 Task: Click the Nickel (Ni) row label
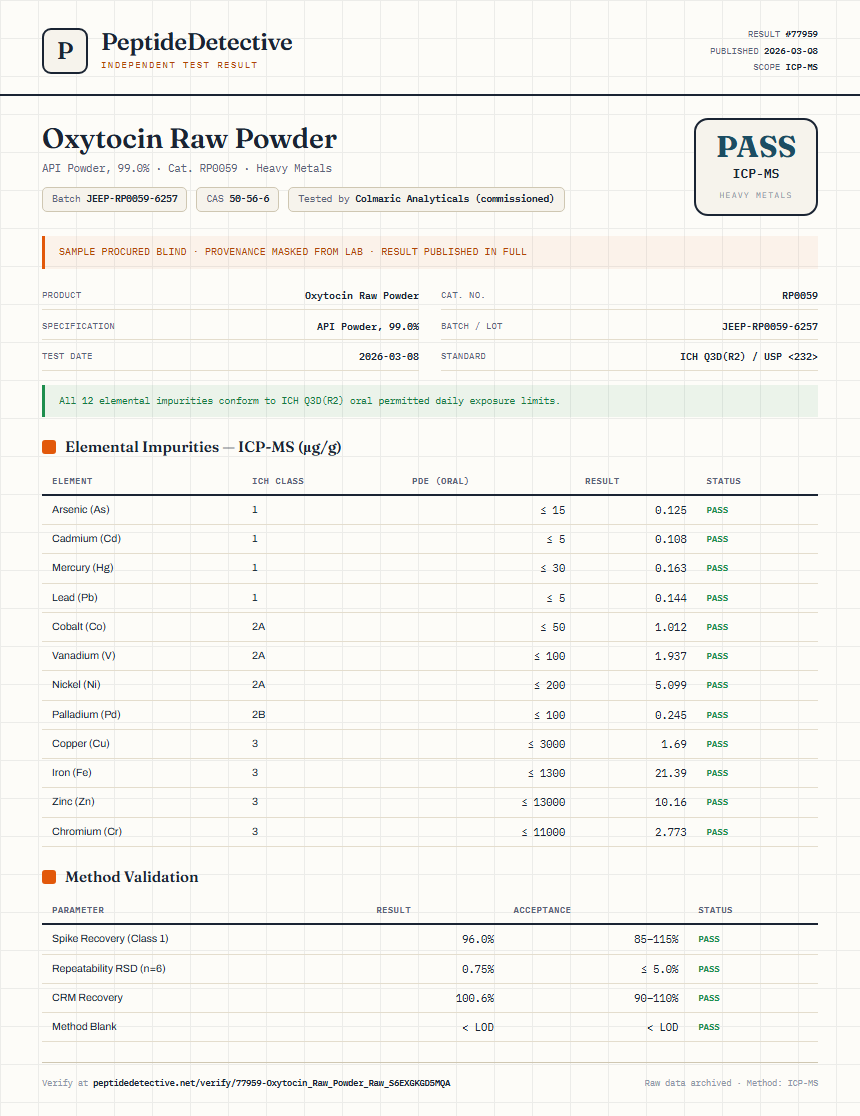click(x=76, y=685)
